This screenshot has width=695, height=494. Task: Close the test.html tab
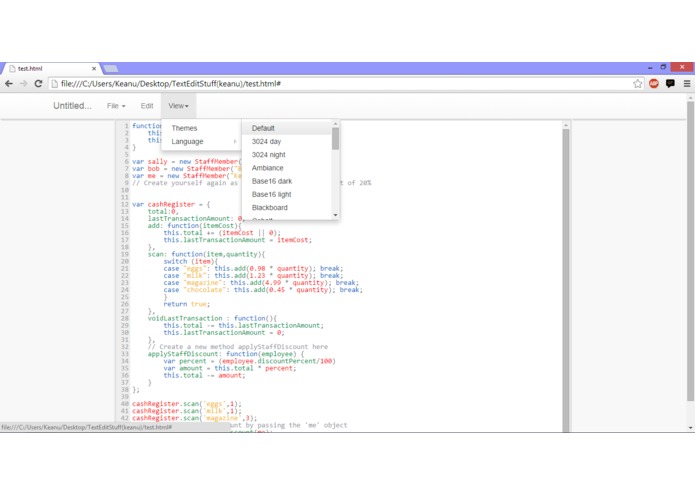[x=94, y=68]
